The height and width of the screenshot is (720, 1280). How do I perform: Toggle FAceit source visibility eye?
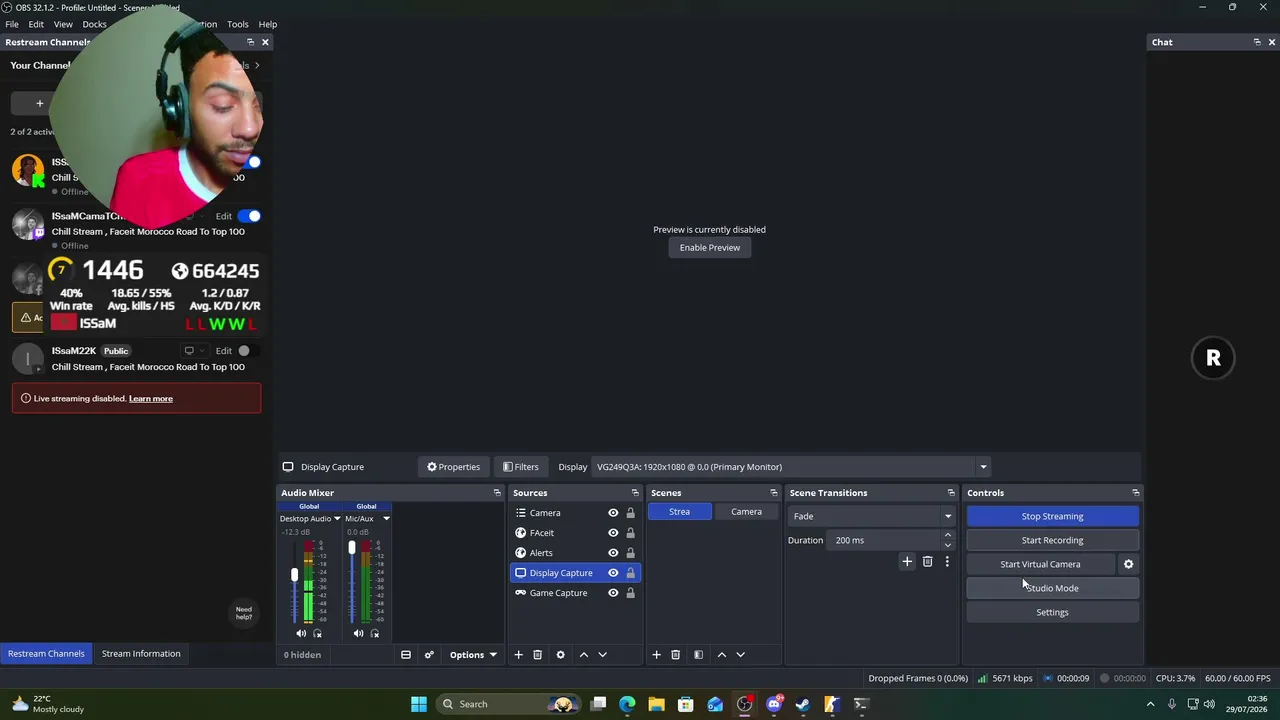coord(613,533)
